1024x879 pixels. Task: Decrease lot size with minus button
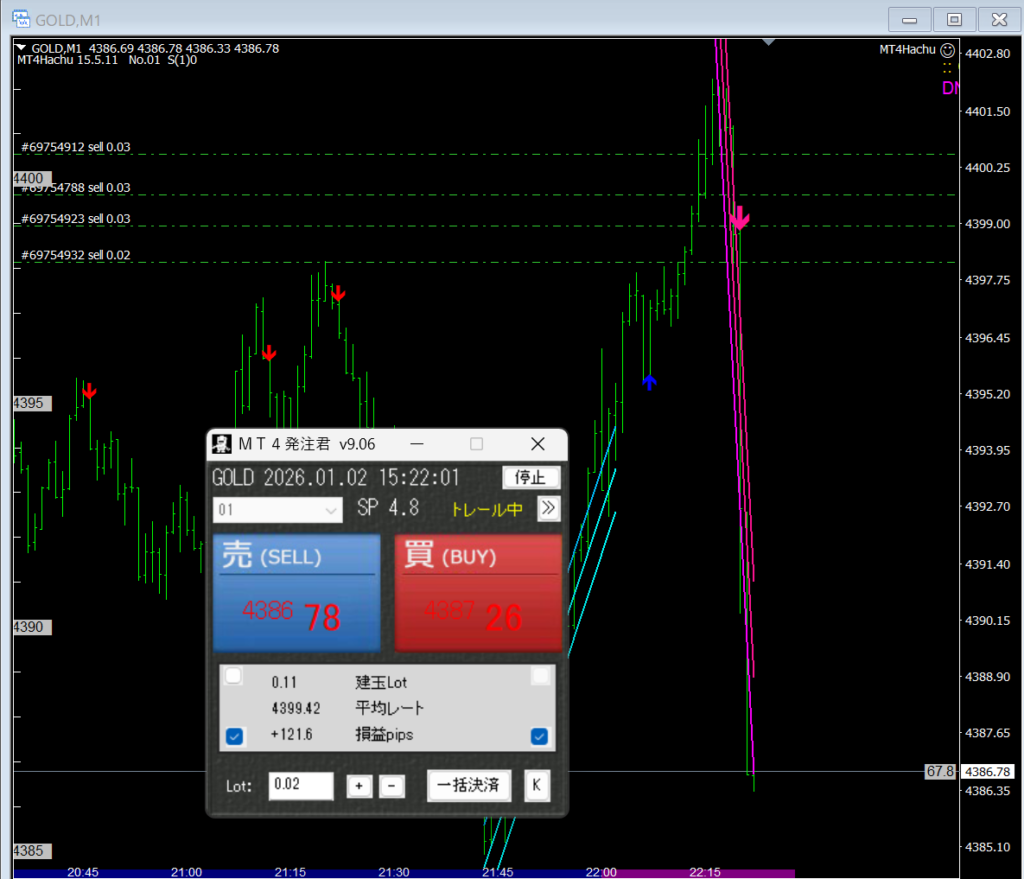click(391, 786)
